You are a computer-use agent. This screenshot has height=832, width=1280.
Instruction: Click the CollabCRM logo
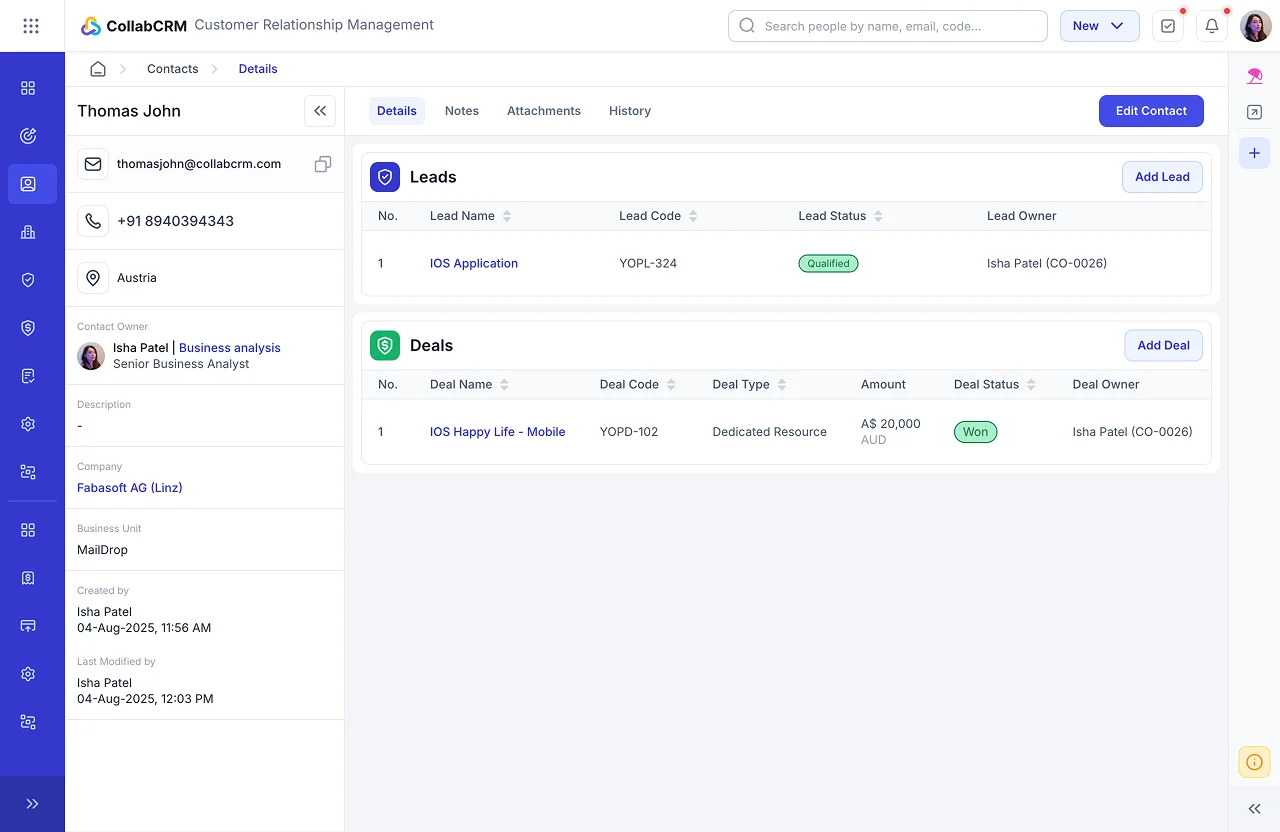pos(134,26)
